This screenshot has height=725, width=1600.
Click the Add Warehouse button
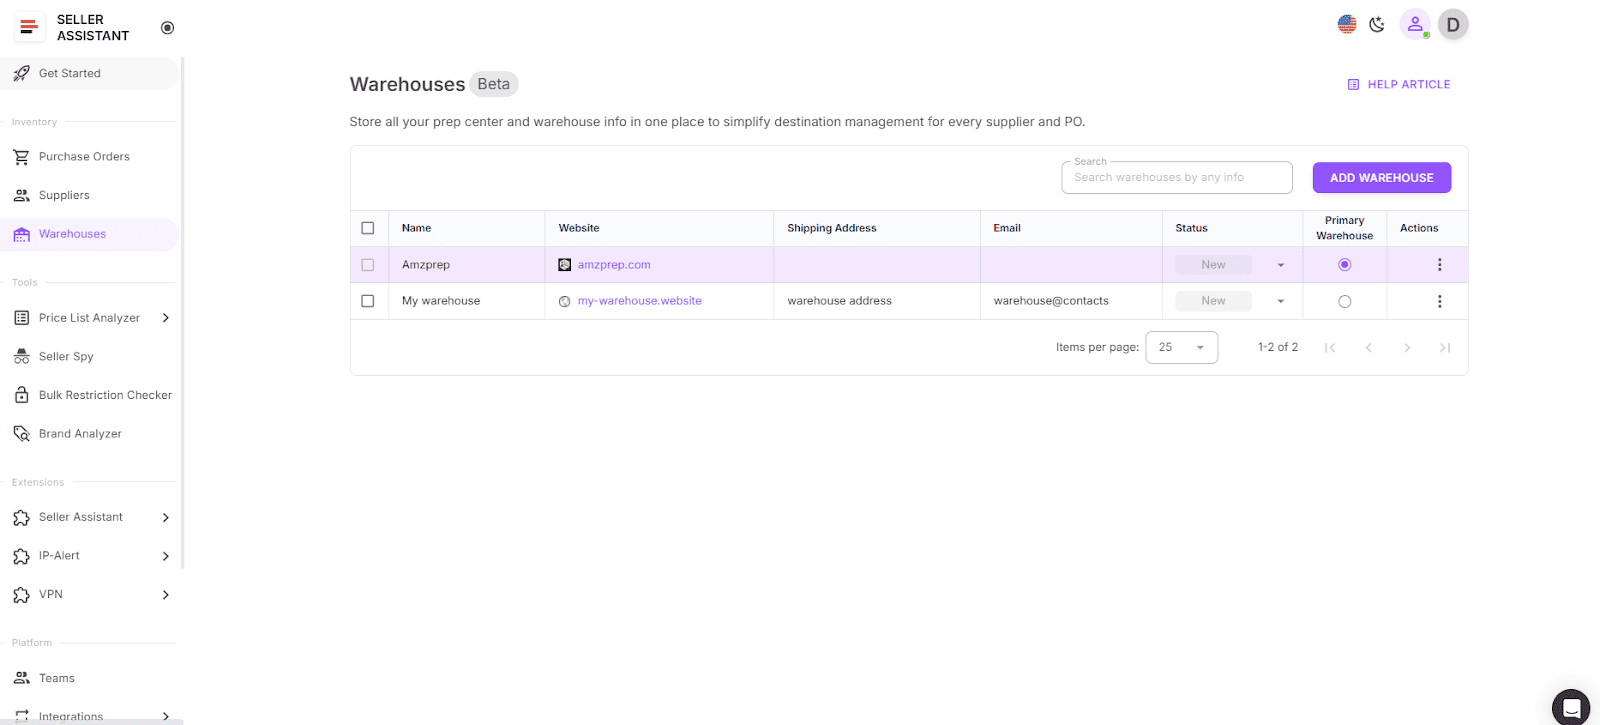point(1381,178)
